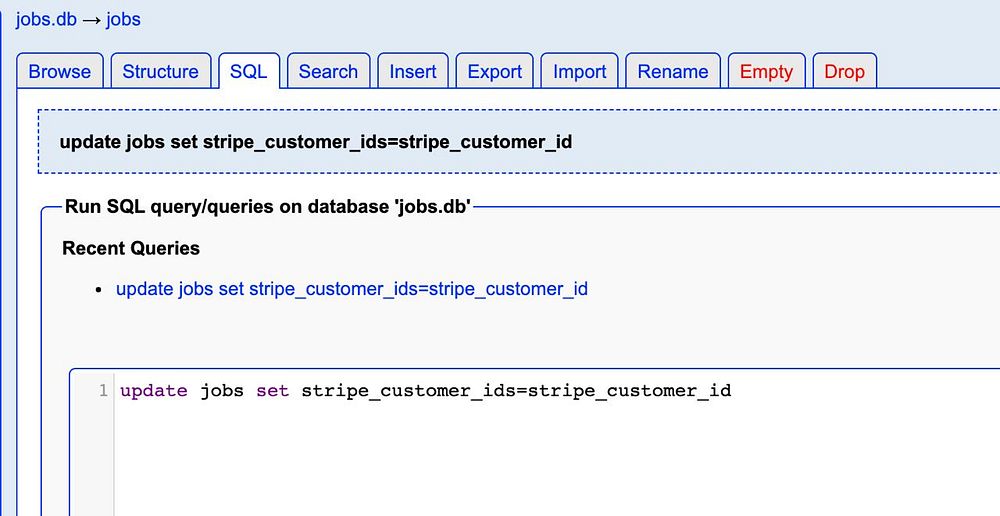Click the red Drop tab
This screenshot has width=1000, height=516.
pos(845,72)
